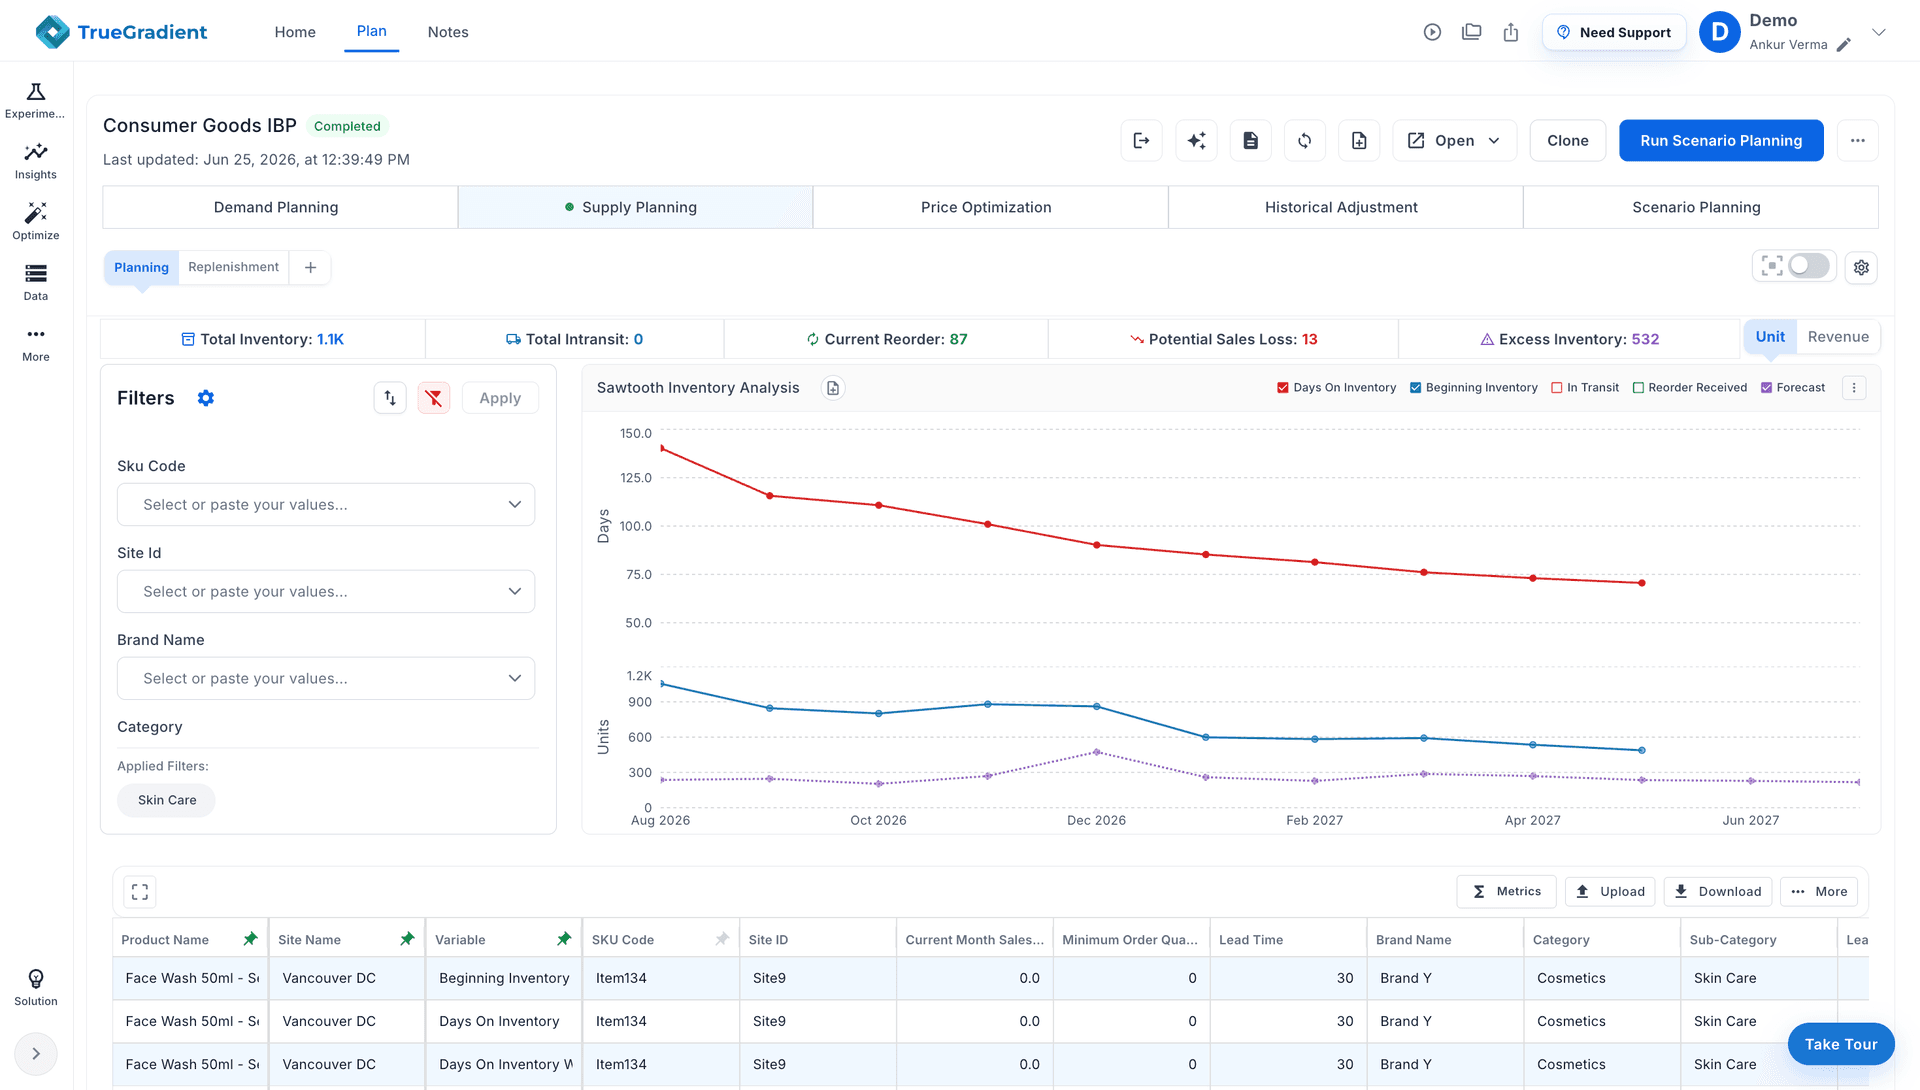This screenshot has height=1090, width=1920.
Task: Click the table Download button
Action: pyautogui.click(x=1718, y=892)
